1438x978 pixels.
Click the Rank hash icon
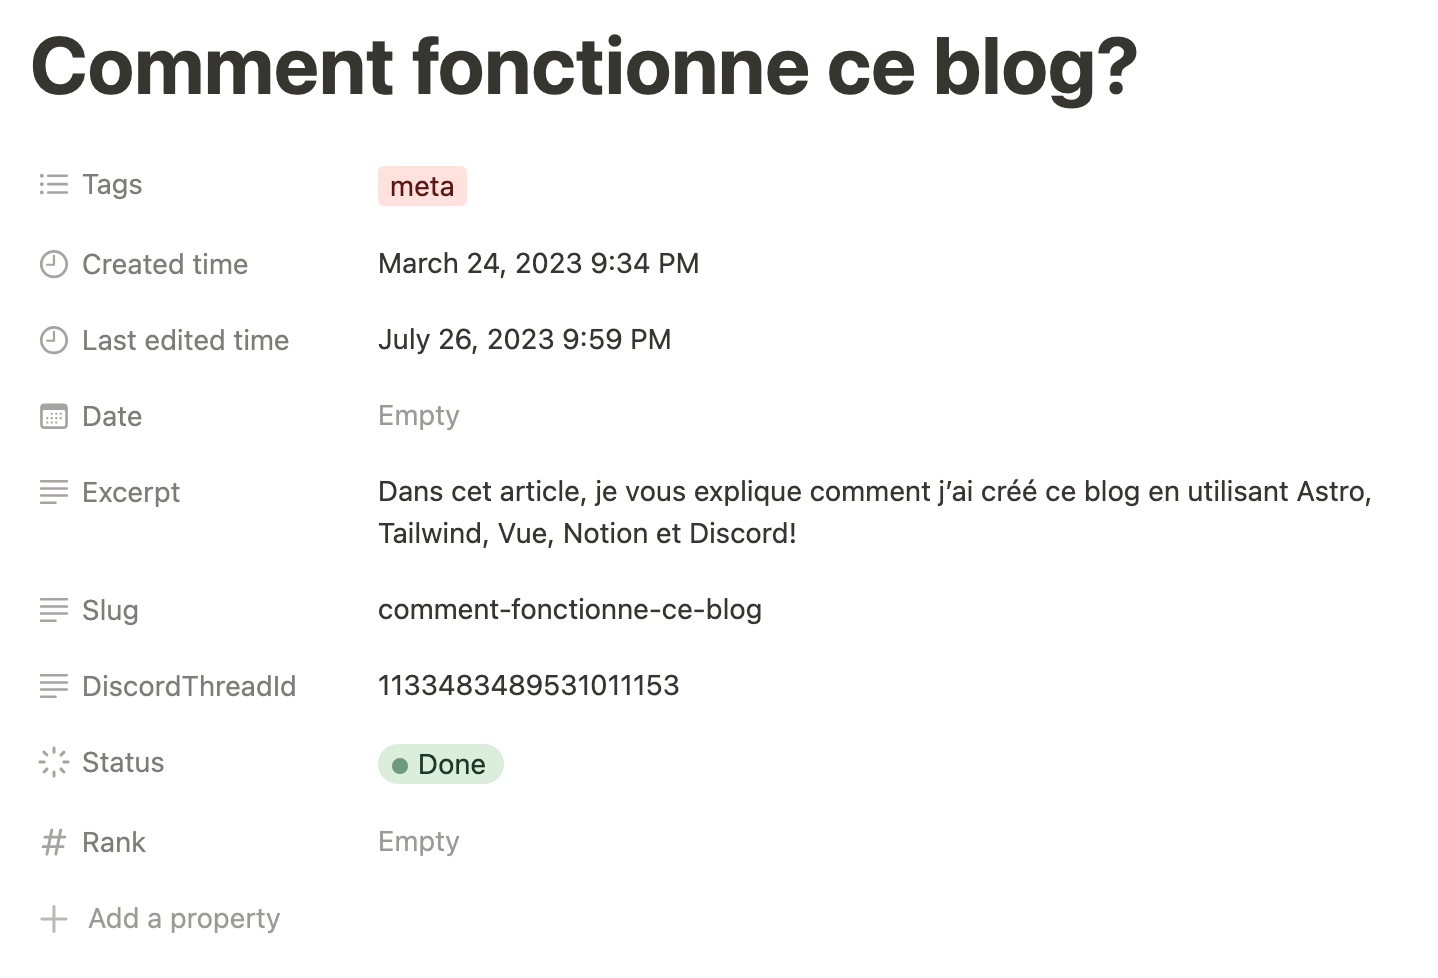(54, 843)
